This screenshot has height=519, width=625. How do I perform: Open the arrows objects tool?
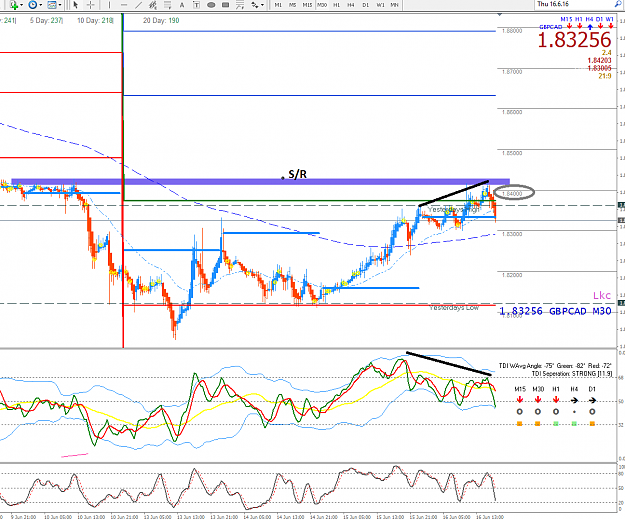click(254, 5)
